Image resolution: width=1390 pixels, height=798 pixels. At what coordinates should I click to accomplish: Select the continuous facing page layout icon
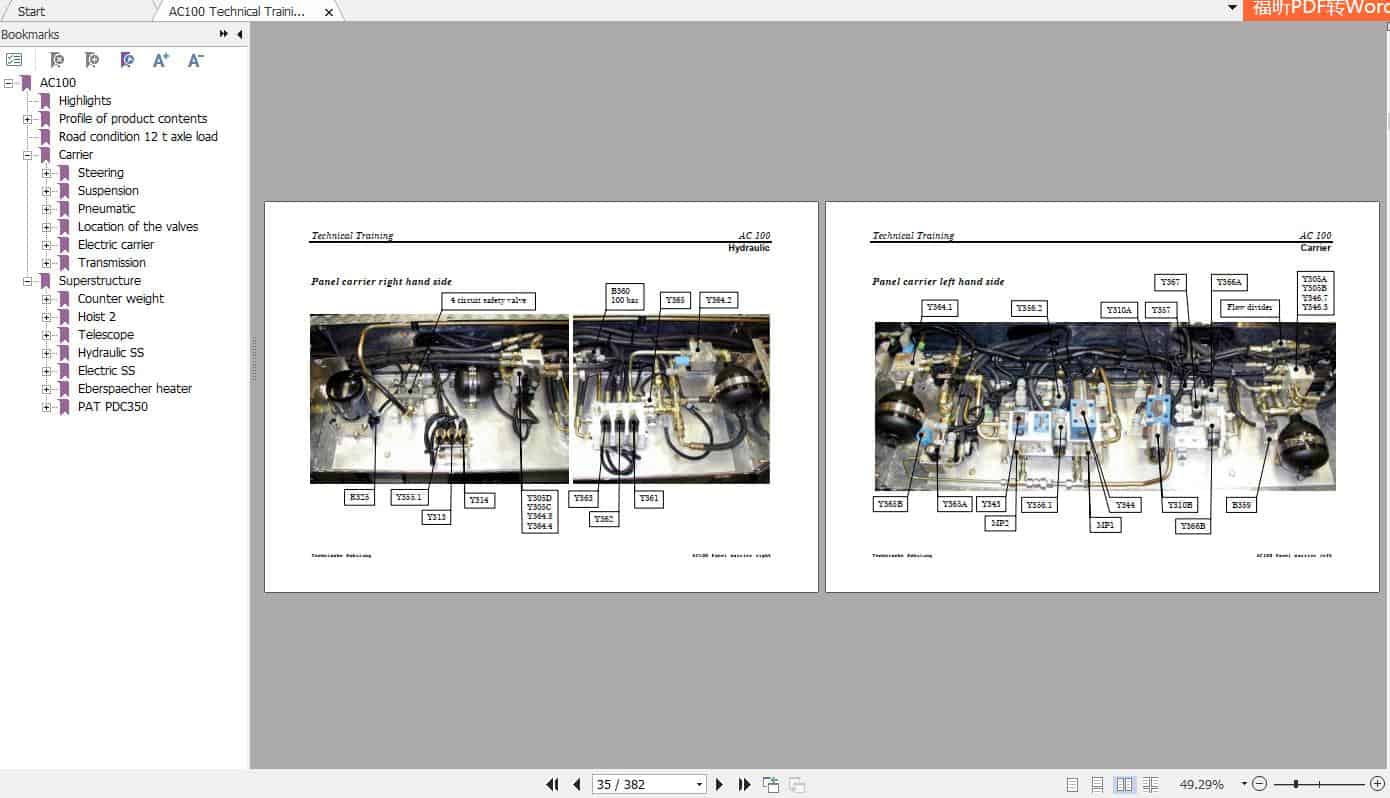pos(1151,784)
